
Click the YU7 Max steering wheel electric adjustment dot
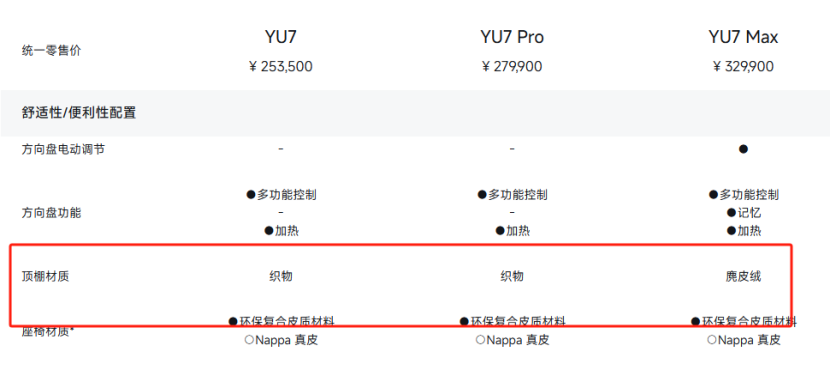(743, 149)
